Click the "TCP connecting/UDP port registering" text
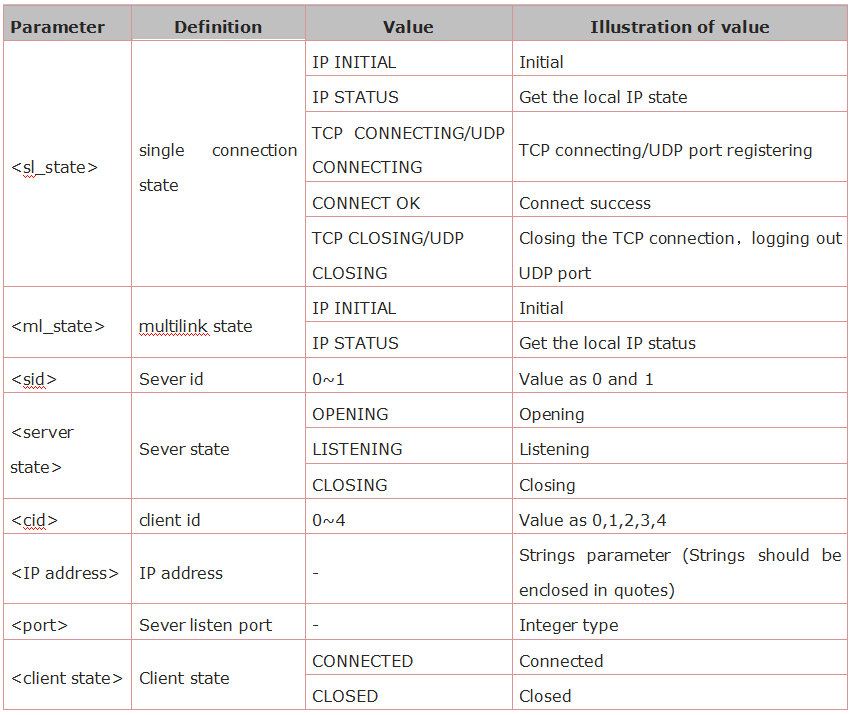Screen dimensions: 852x715 [666, 150]
